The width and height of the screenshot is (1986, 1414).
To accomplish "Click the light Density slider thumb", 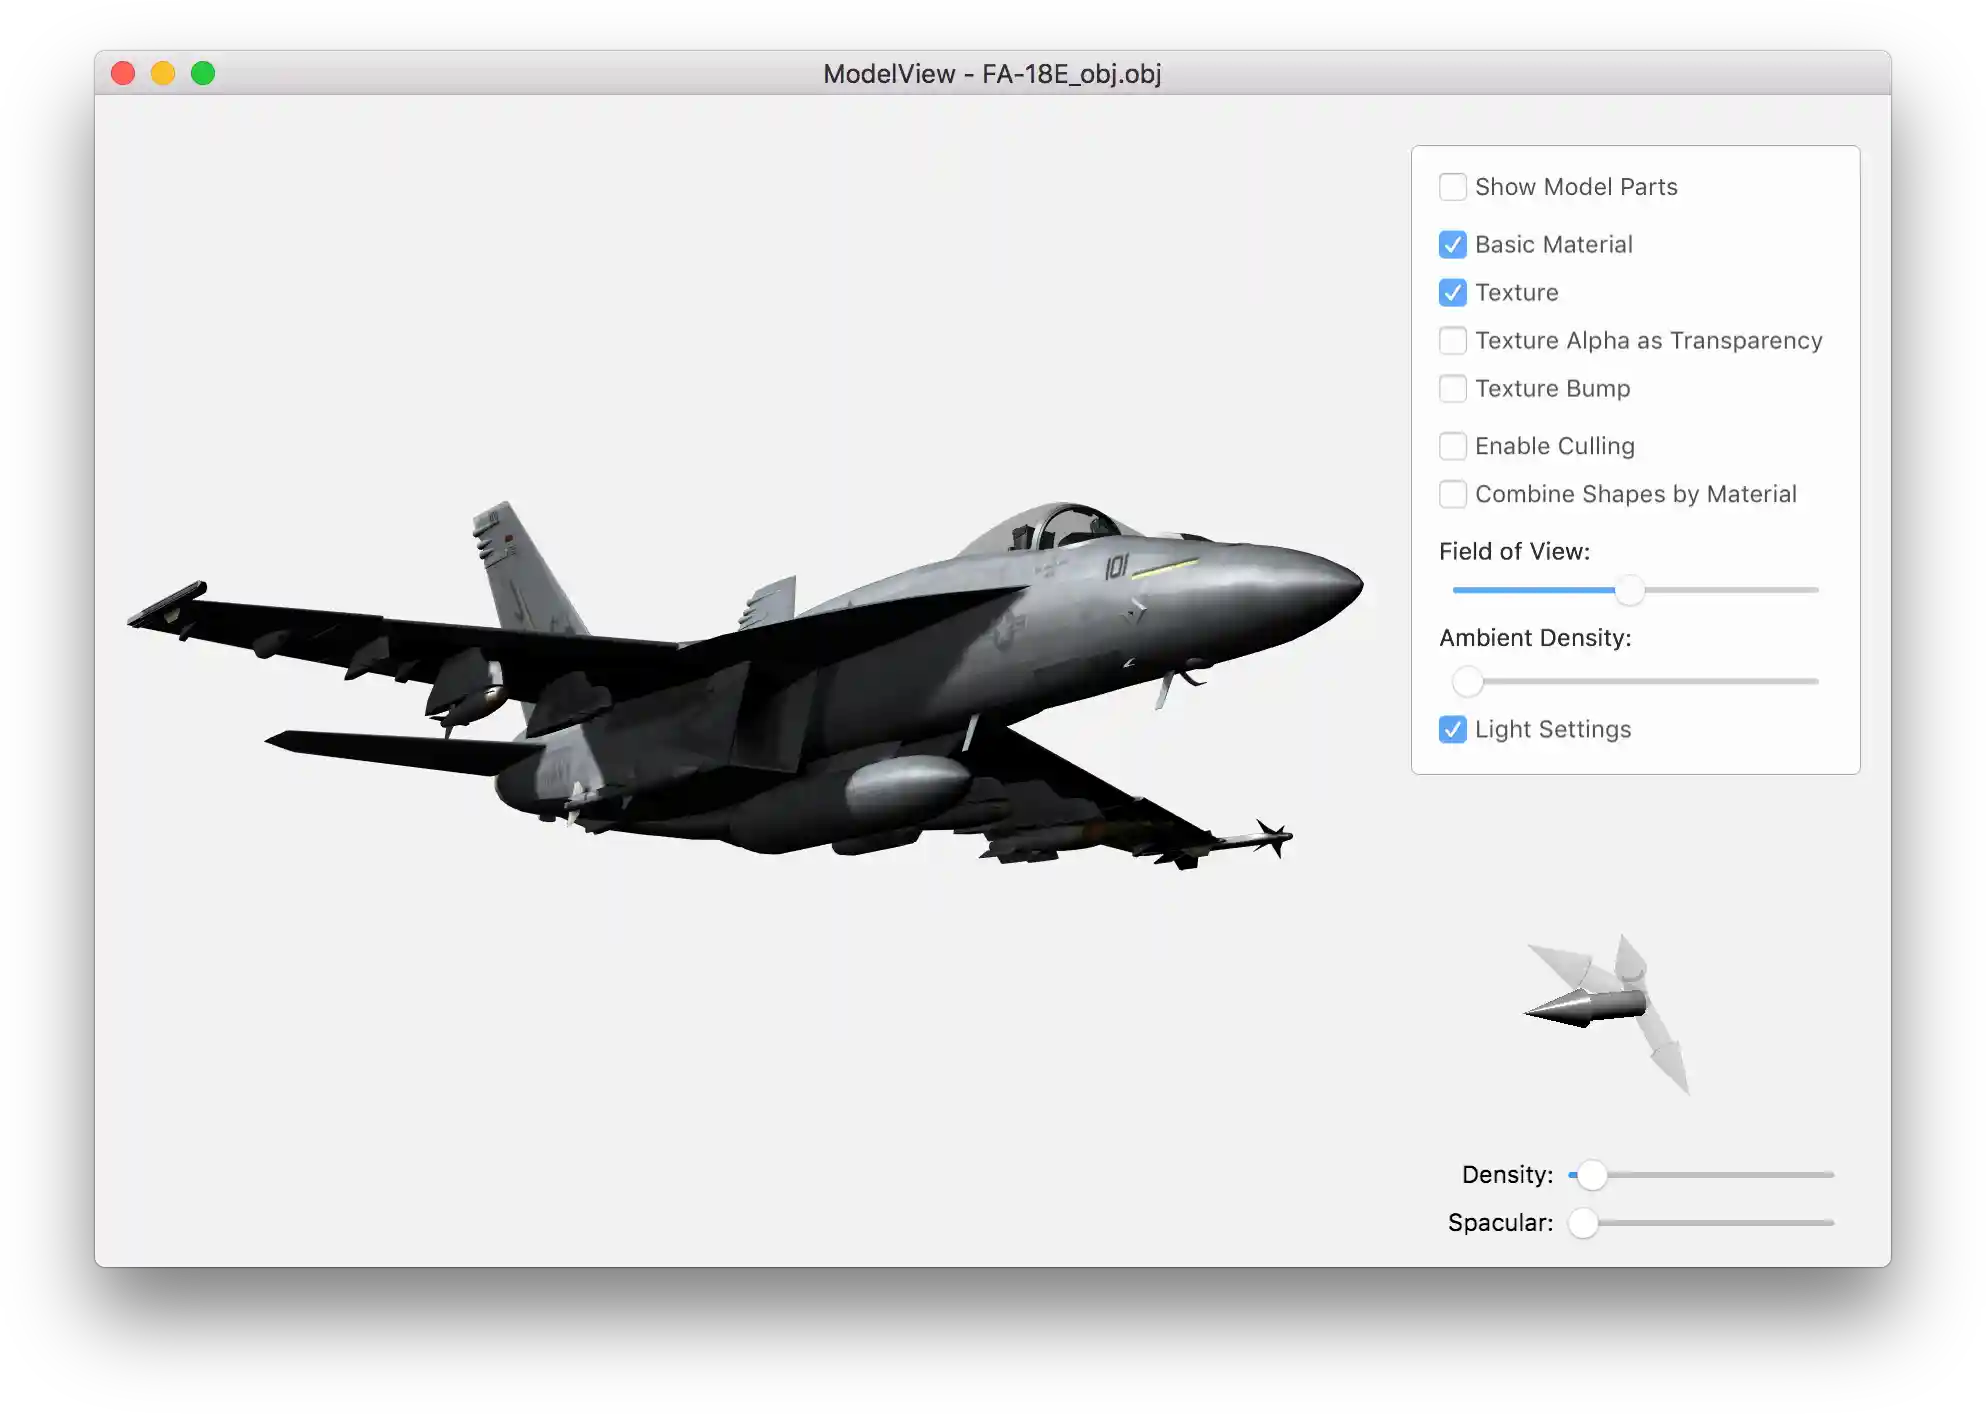I will 1591,1175.
